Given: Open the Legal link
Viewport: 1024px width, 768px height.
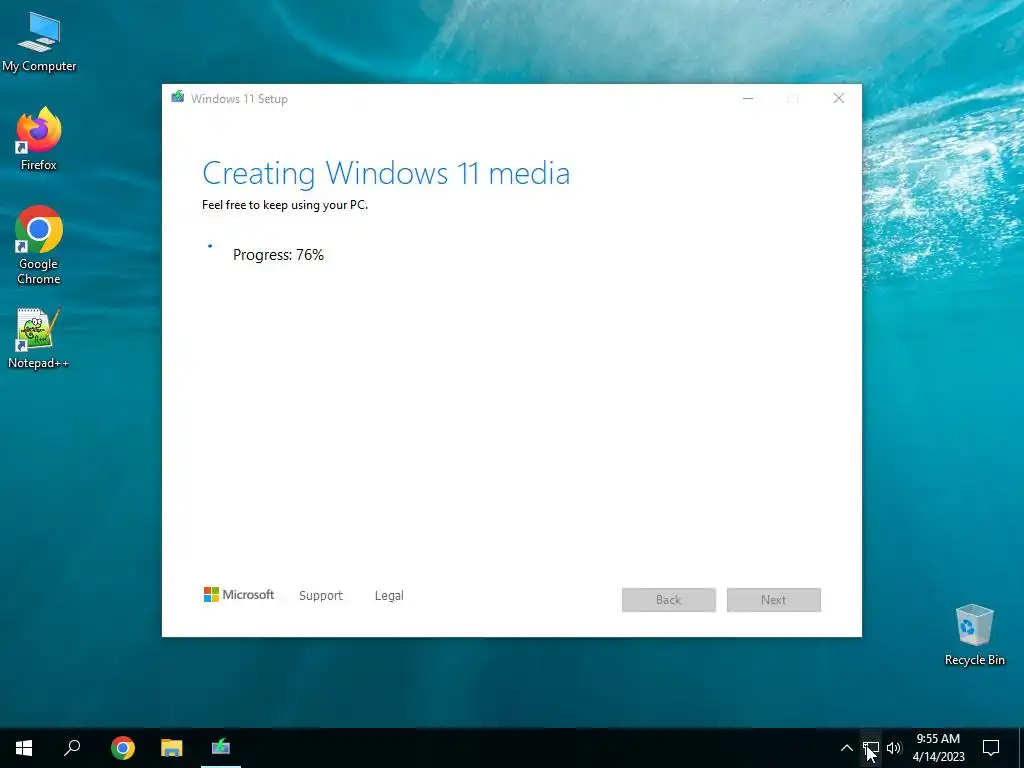Looking at the screenshot, I should coord(389,596).
